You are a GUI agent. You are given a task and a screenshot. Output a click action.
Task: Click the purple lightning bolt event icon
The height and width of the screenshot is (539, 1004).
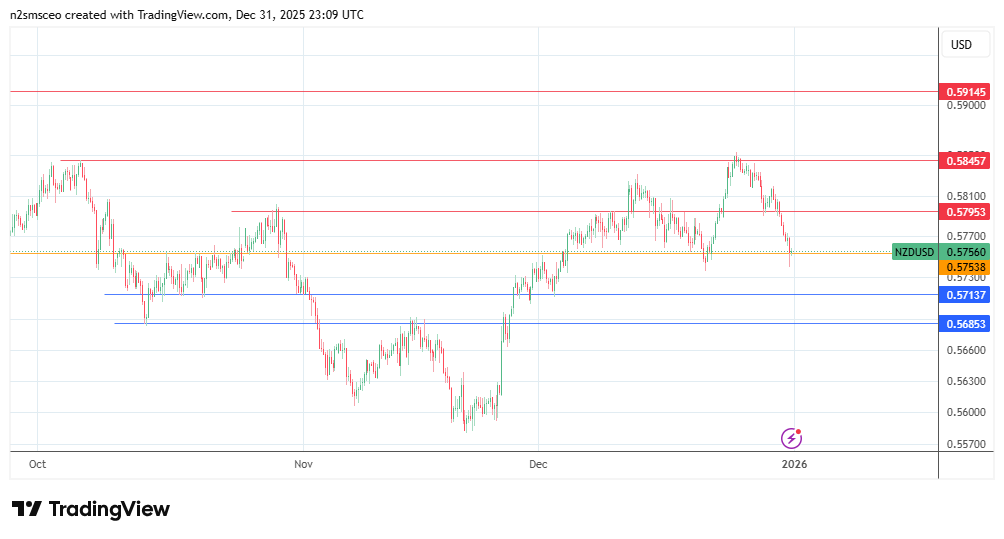coord(791,437)
